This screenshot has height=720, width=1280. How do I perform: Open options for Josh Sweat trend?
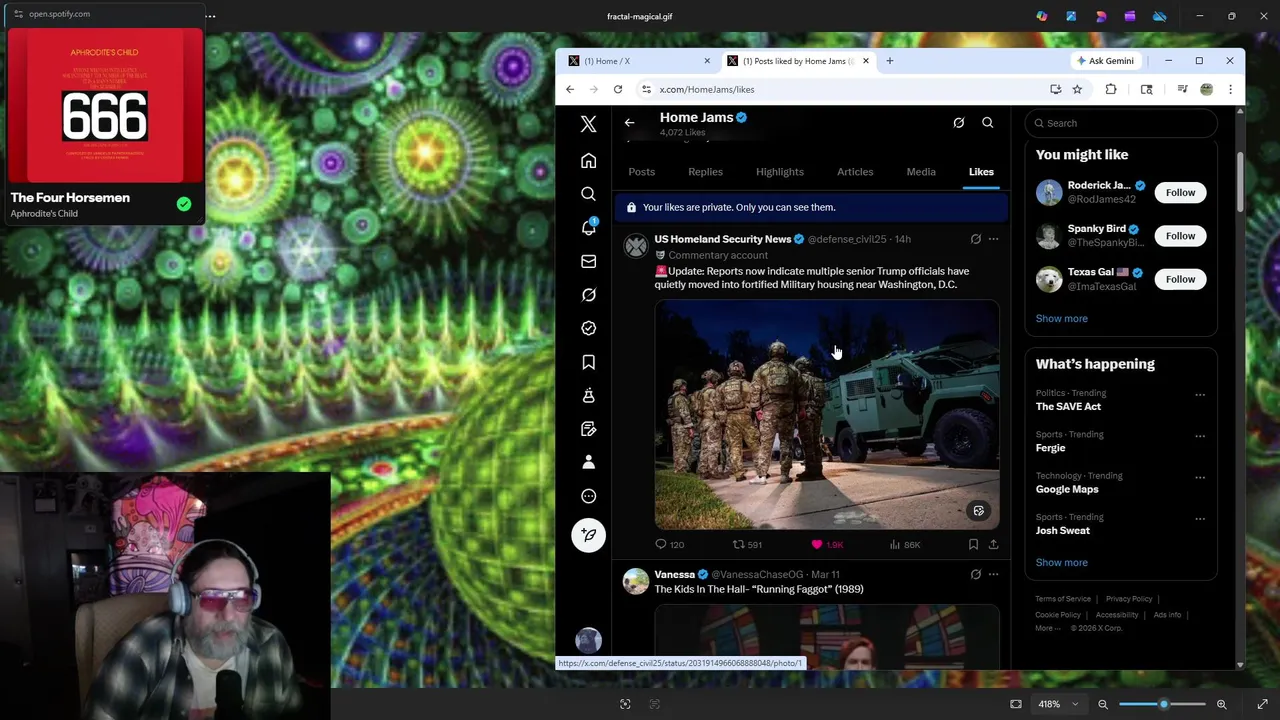(1200, 519)
